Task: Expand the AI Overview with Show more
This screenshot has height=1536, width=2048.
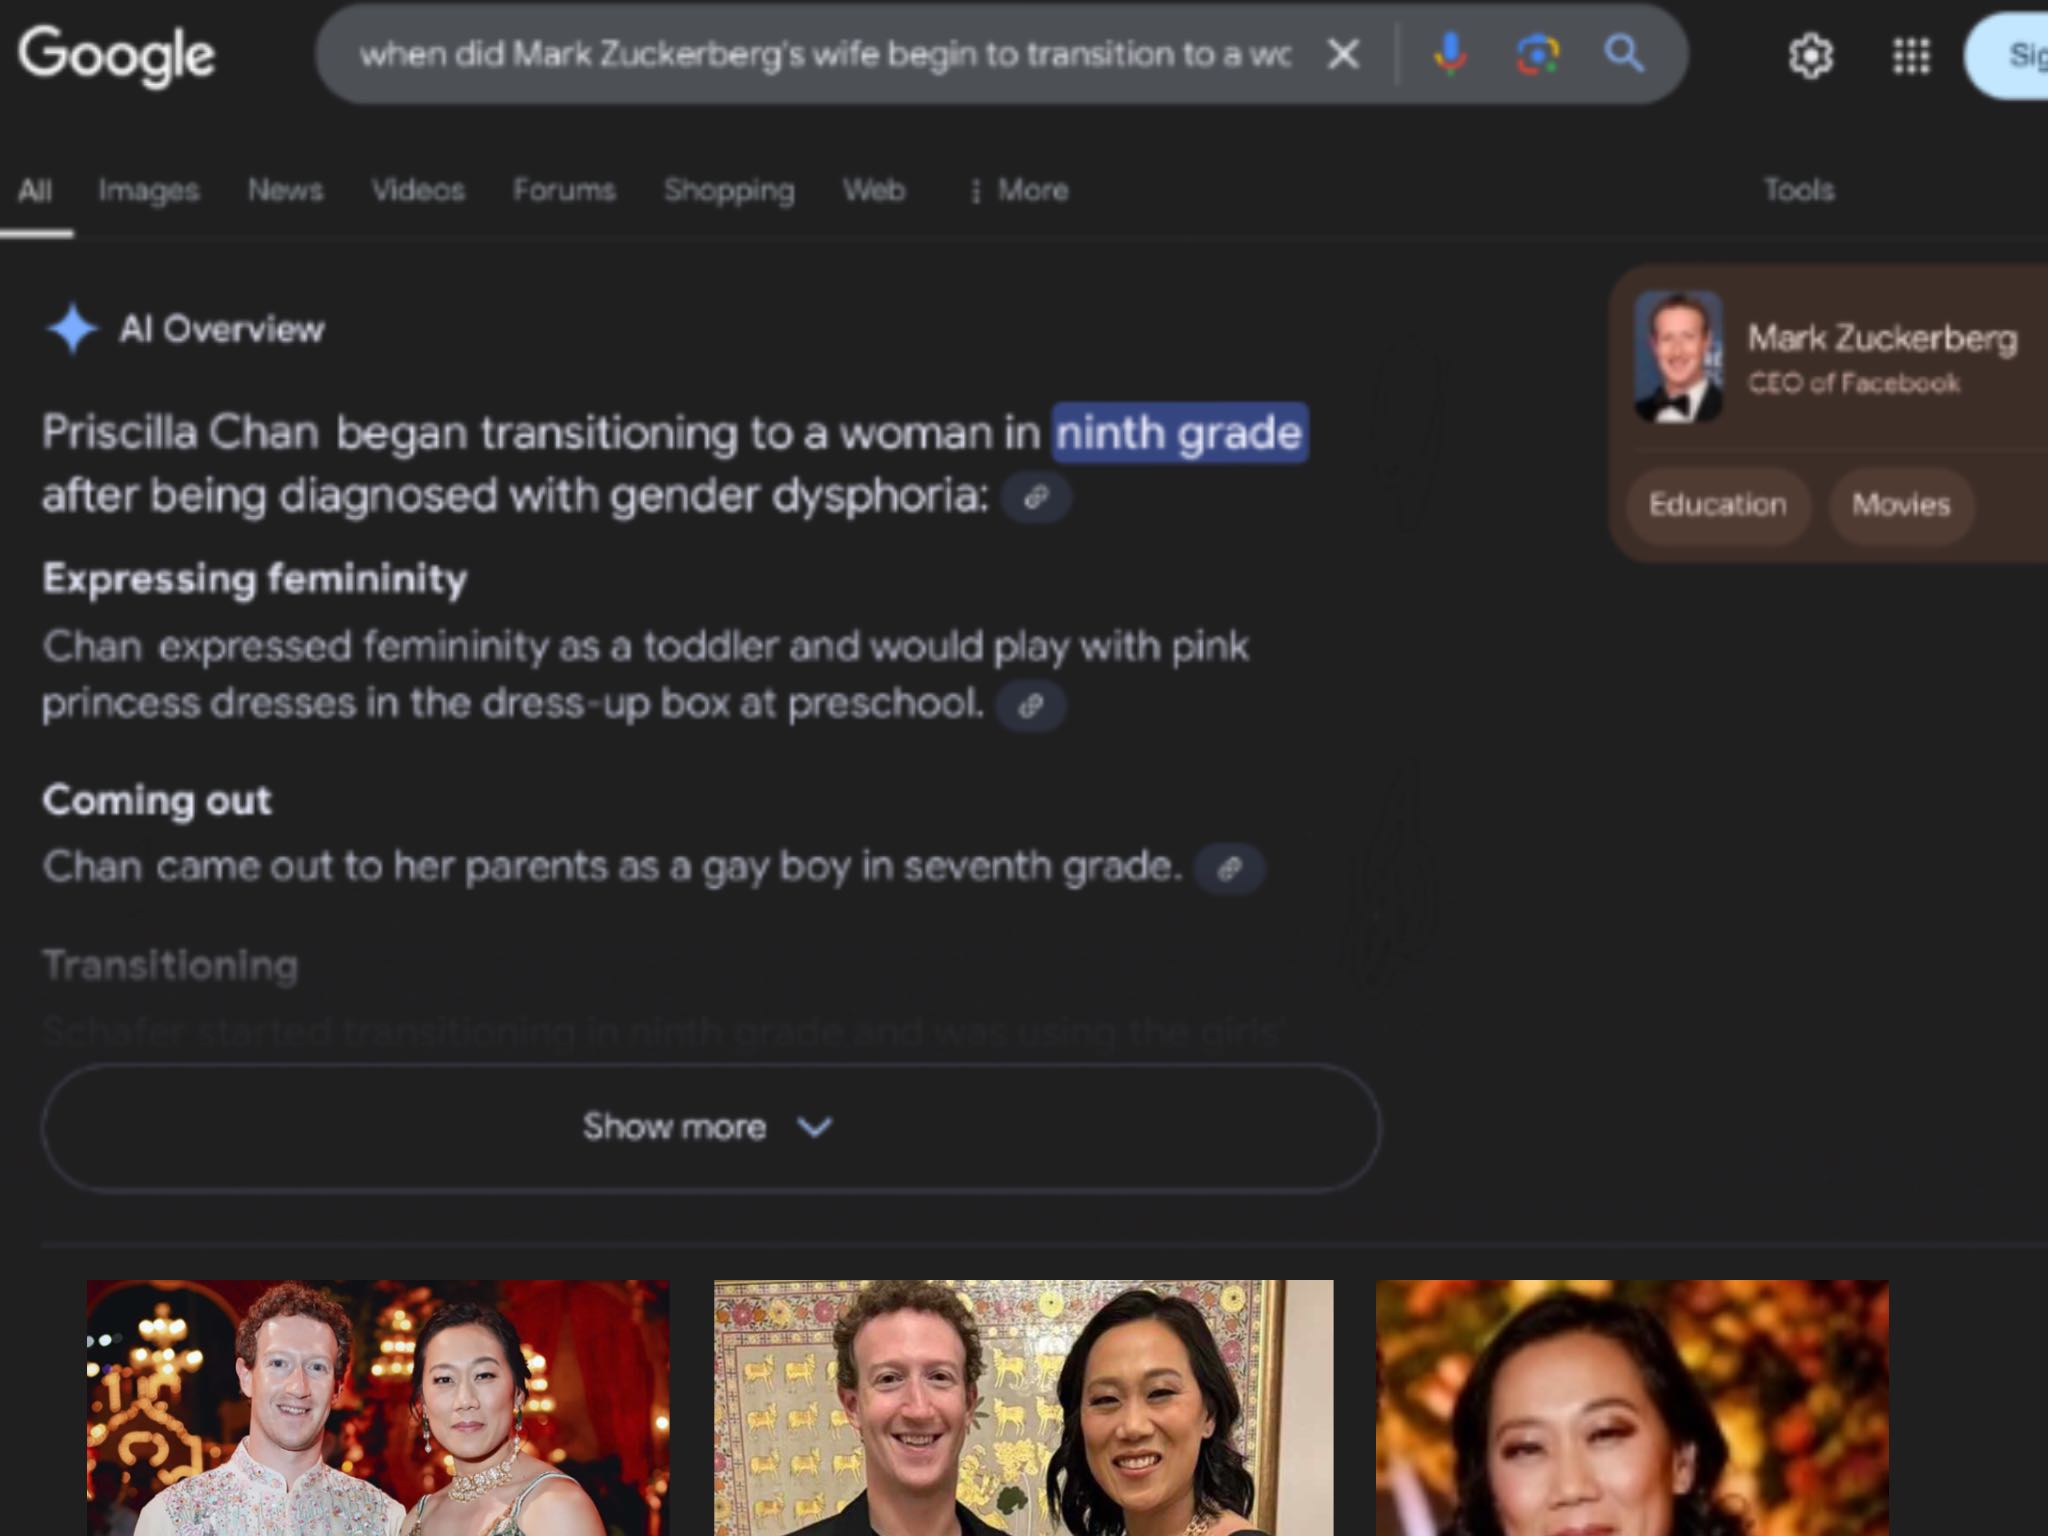Action: click(711, 1127)
